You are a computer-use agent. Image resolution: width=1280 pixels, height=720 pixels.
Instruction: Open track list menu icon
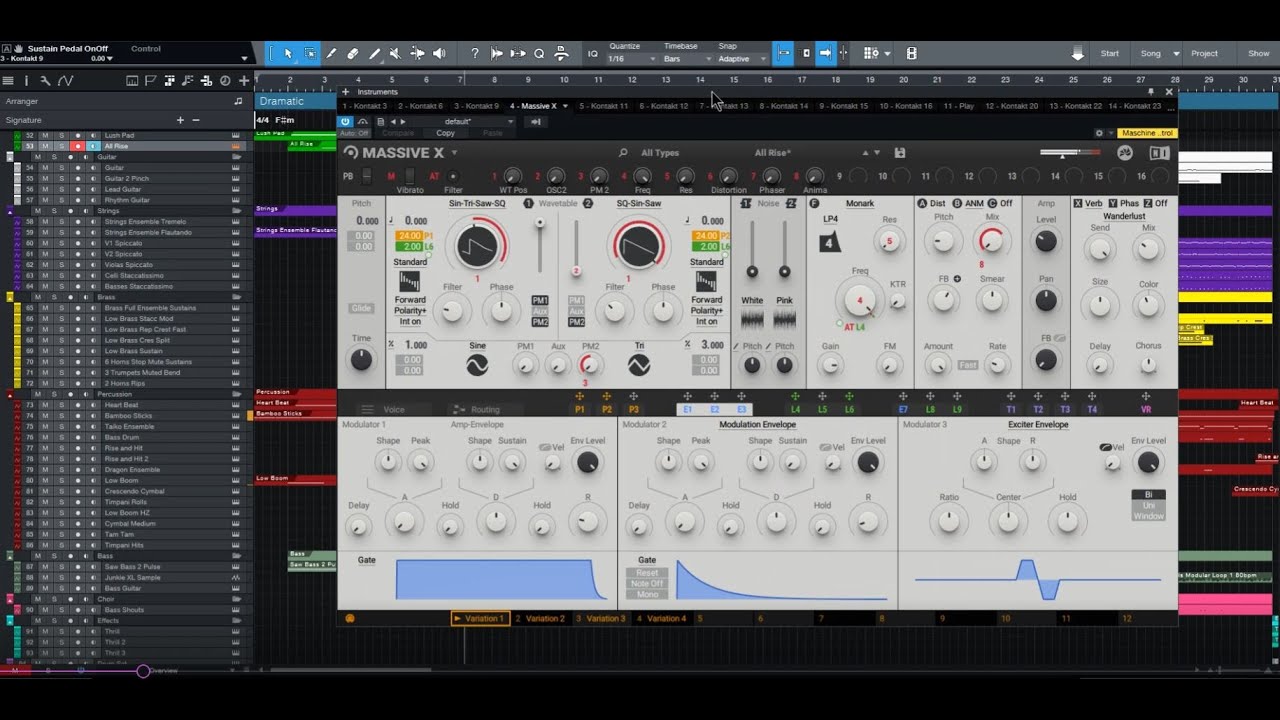point(8,81)
